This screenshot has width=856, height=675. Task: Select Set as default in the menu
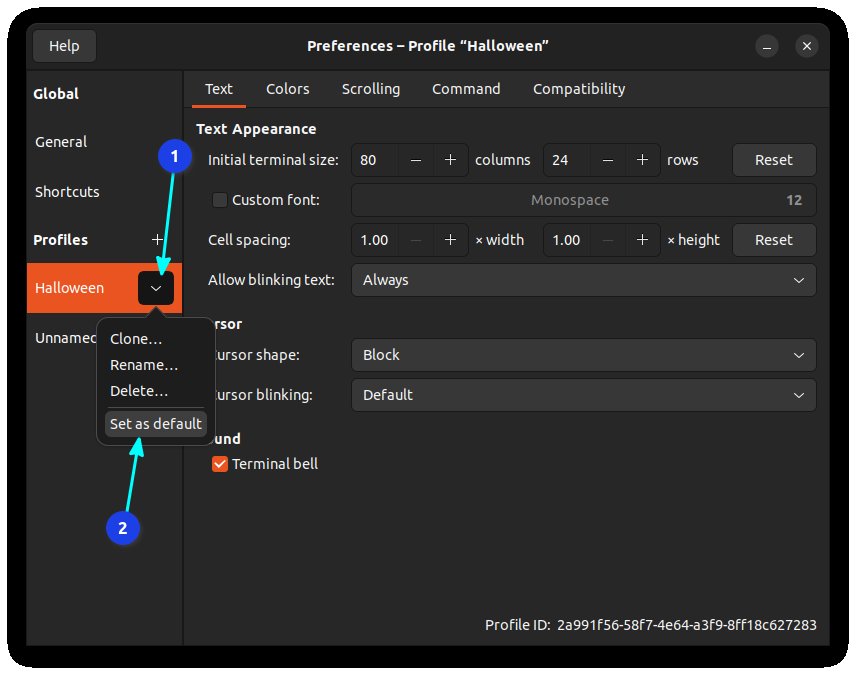pyautogui.click(x=155, y=423)
